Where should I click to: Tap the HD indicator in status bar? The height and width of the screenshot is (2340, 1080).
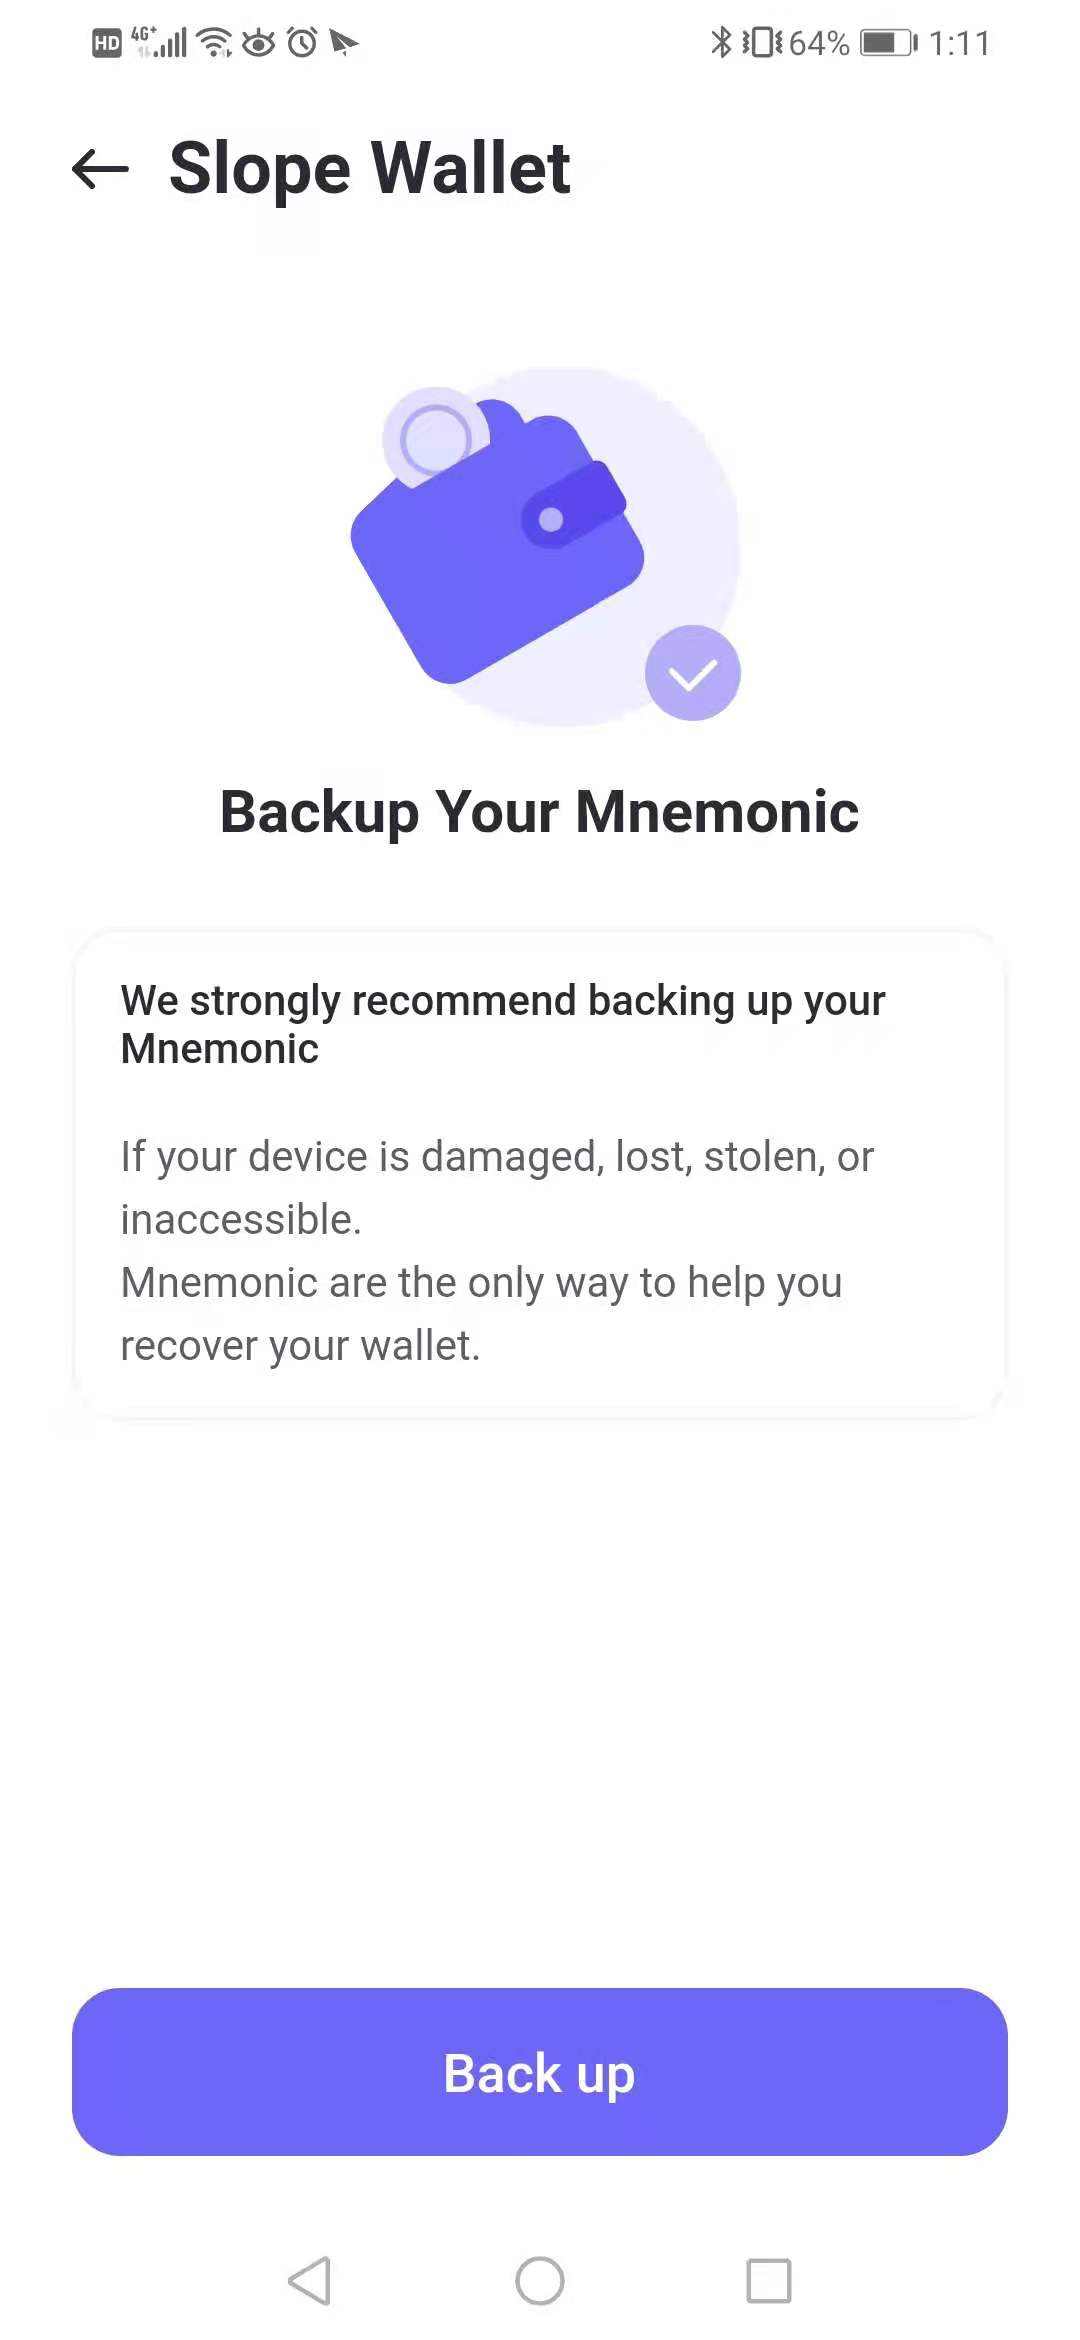click(106, 43)
